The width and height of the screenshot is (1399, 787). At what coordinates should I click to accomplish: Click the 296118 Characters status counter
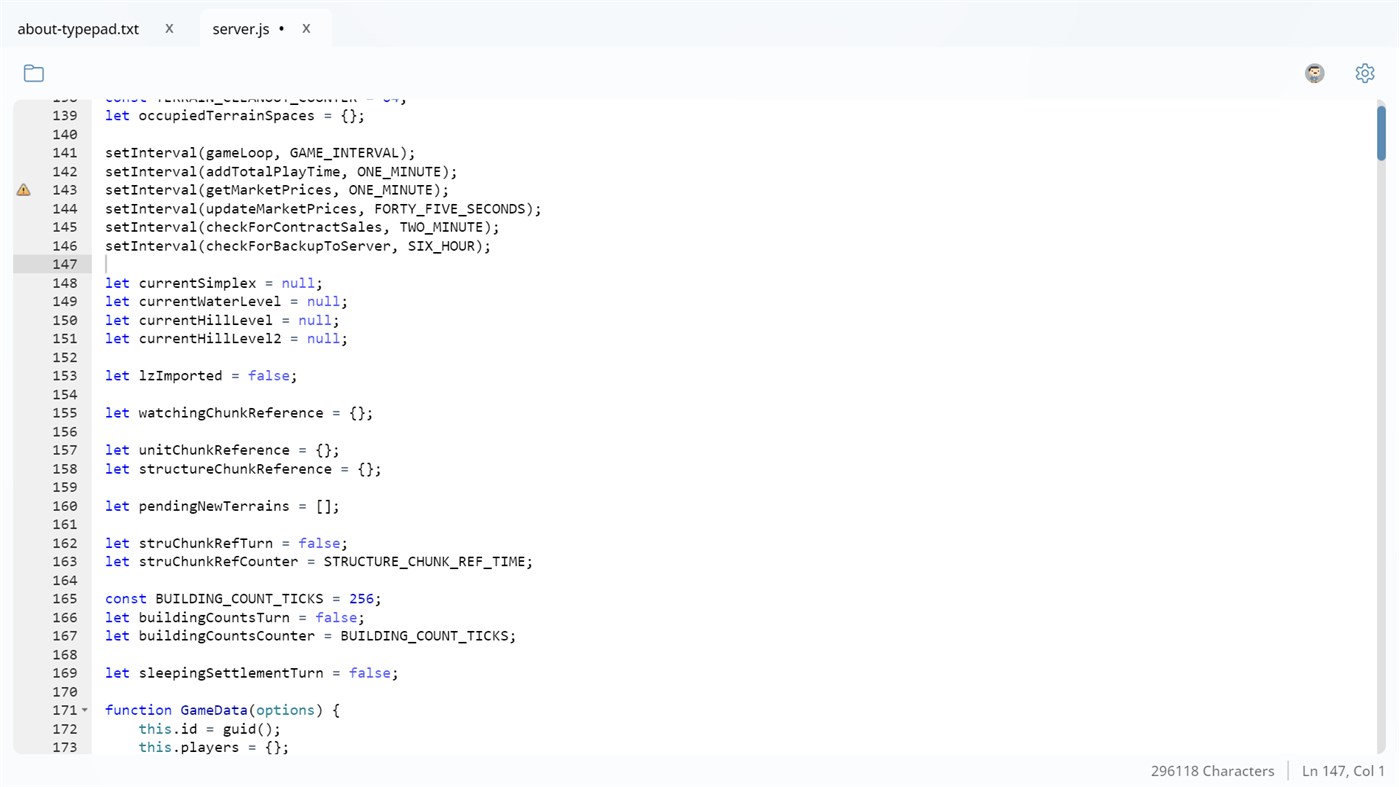[x=1213, y=770]
